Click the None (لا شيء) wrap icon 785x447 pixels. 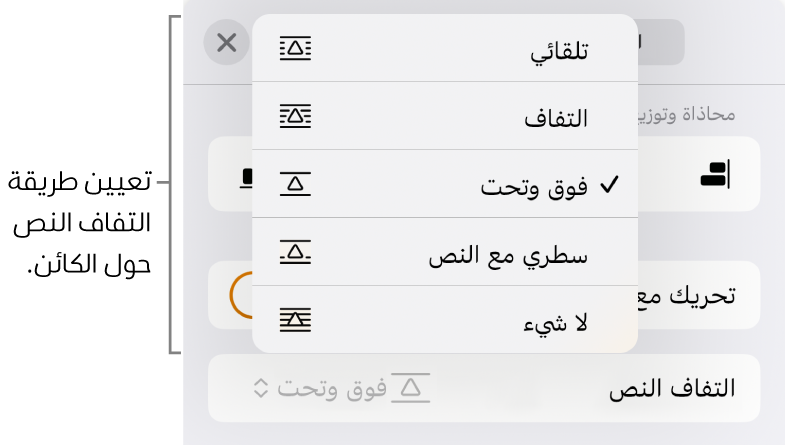click(296, 320)
